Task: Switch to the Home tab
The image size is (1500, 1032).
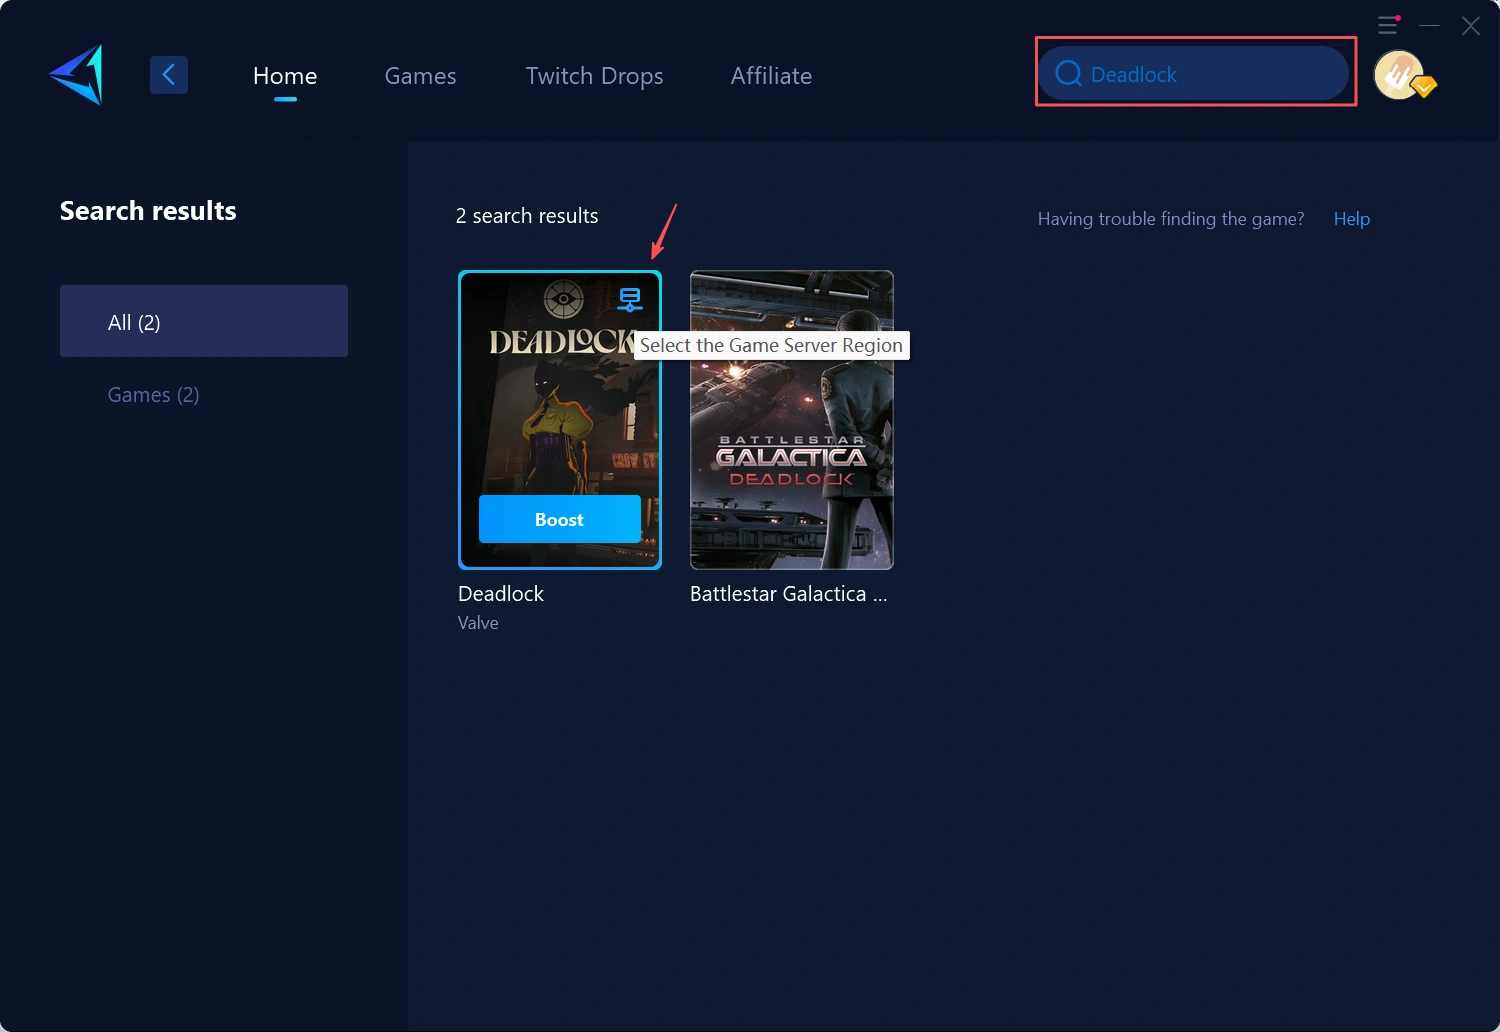Action: [x=285, y=76]
